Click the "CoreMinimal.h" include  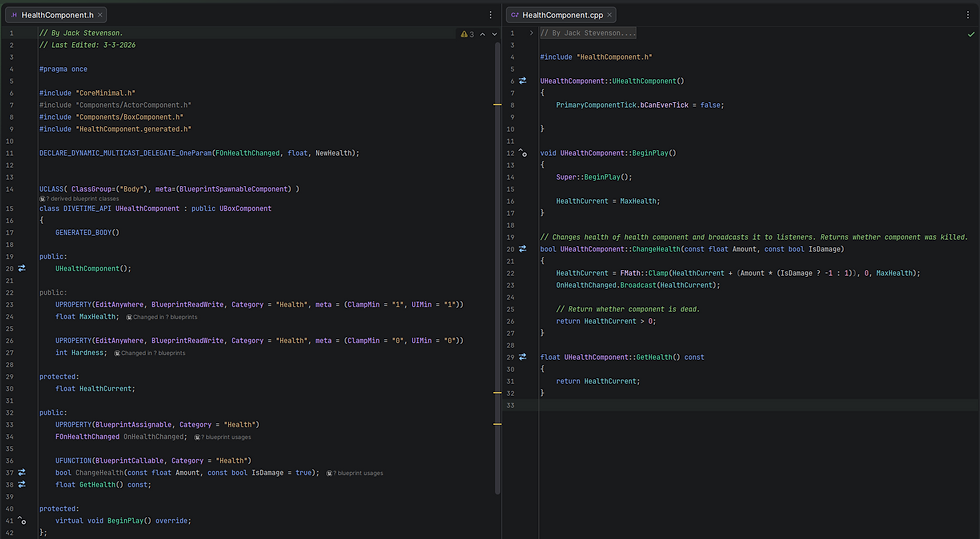click(x=88, y=93)
